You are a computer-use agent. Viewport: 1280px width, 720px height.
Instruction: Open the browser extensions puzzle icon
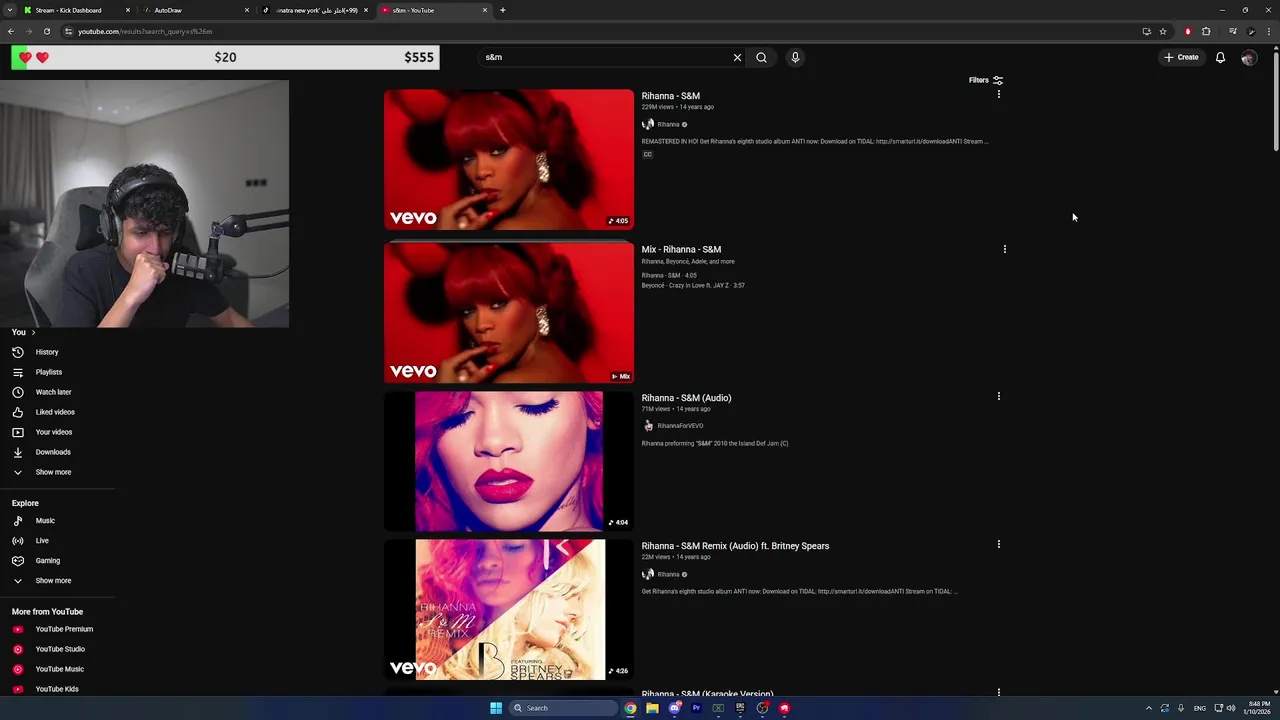[1206, 31]
